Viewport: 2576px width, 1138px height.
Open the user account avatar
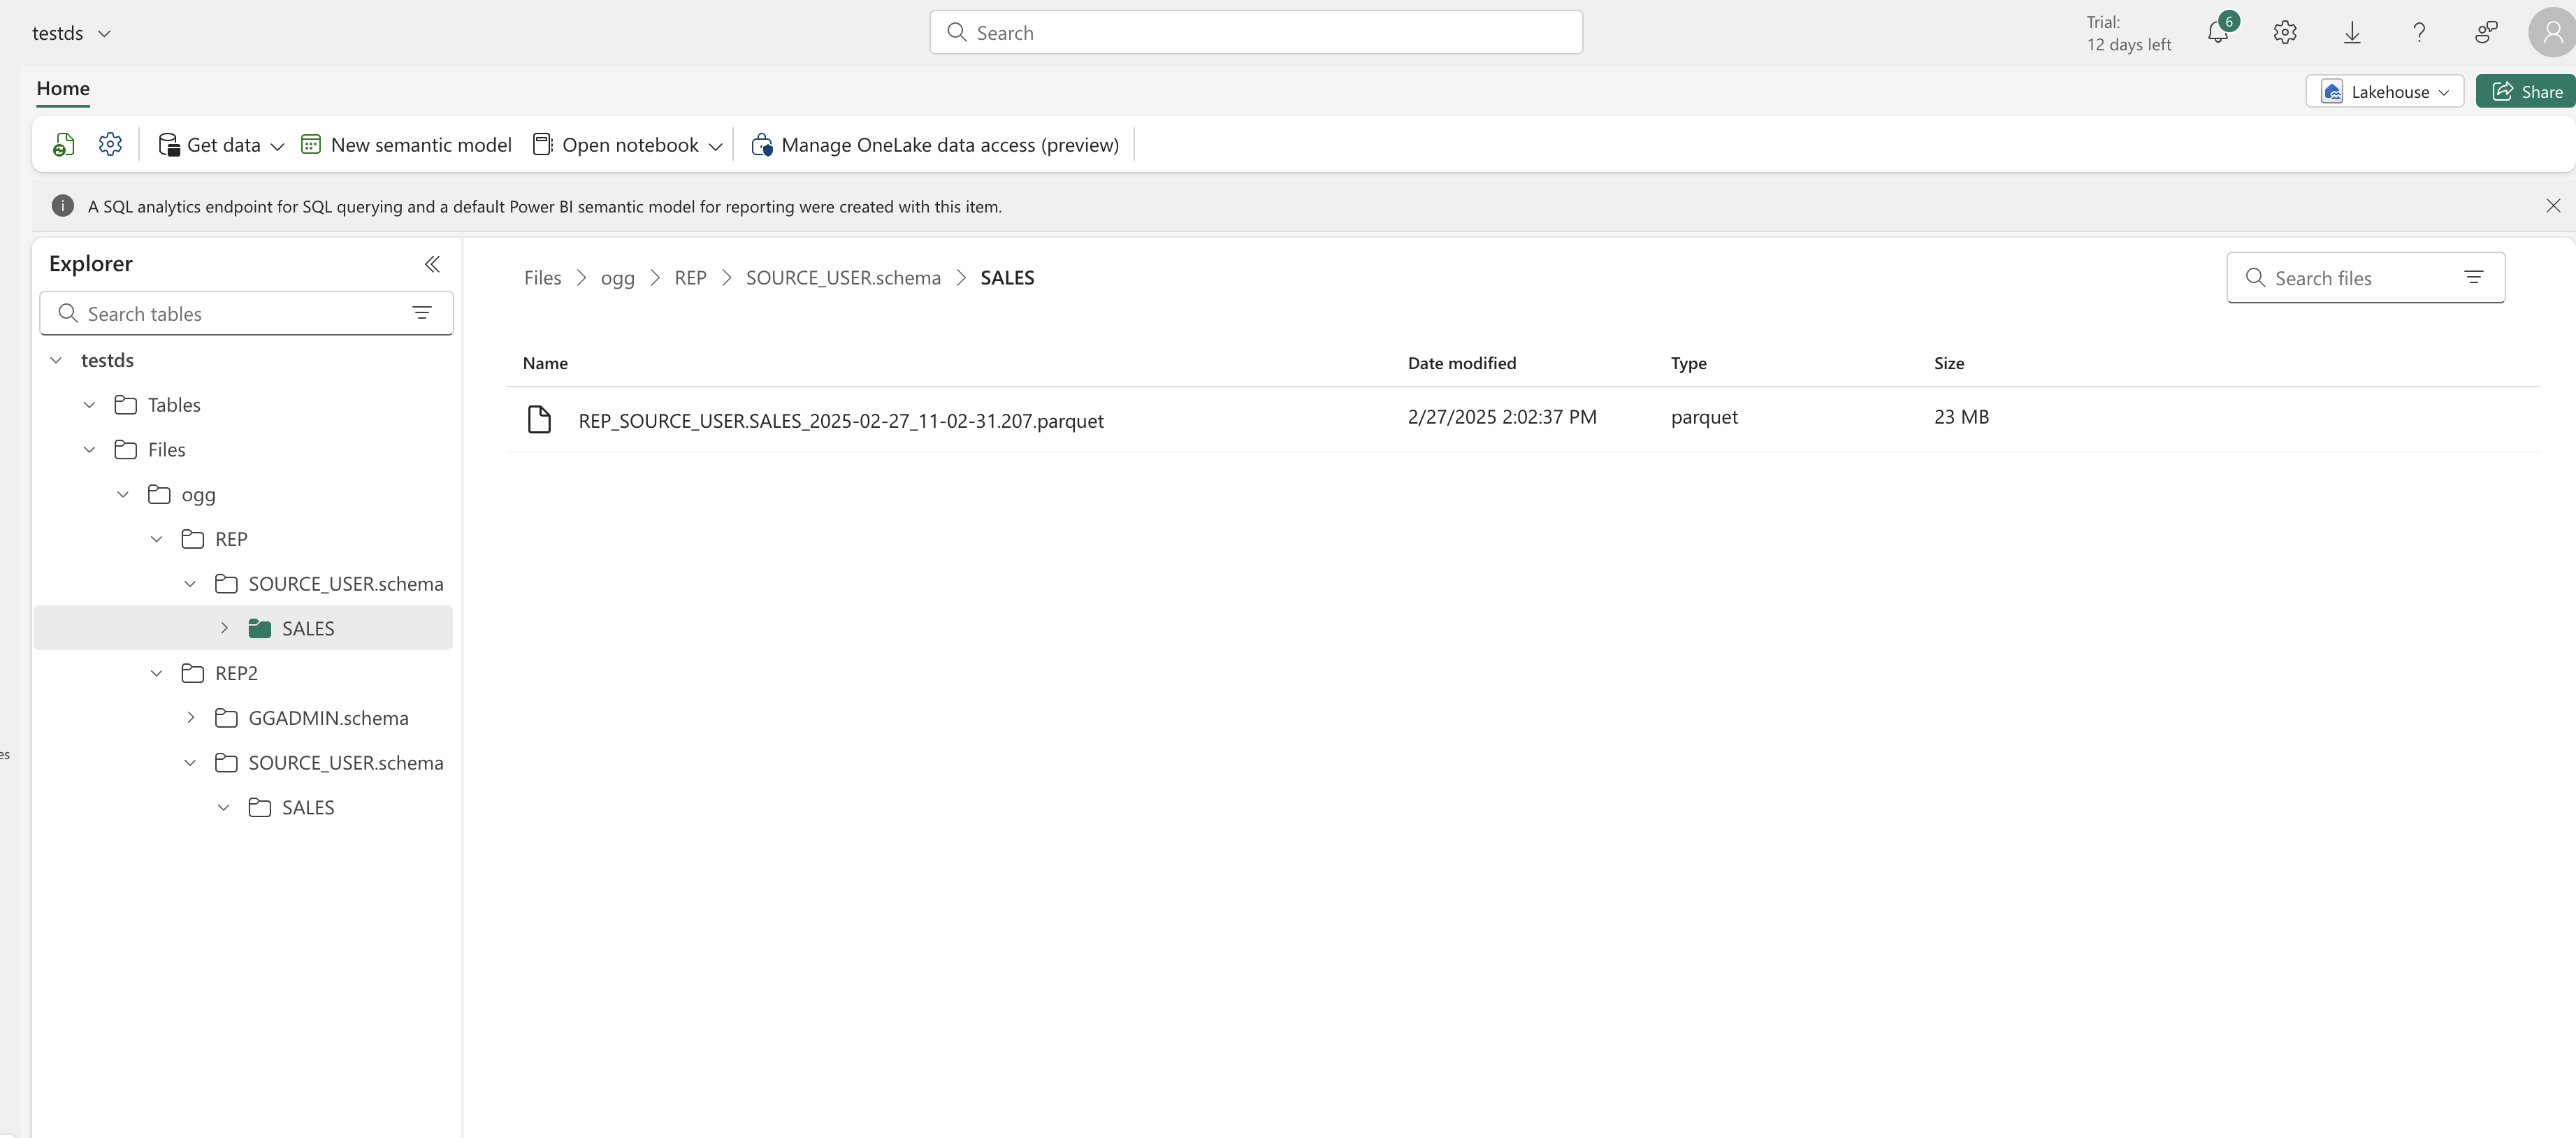coord(2551,32)
